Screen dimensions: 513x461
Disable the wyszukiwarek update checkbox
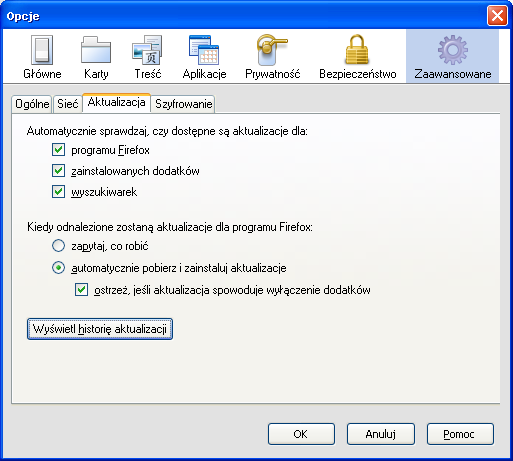(58, 192)
